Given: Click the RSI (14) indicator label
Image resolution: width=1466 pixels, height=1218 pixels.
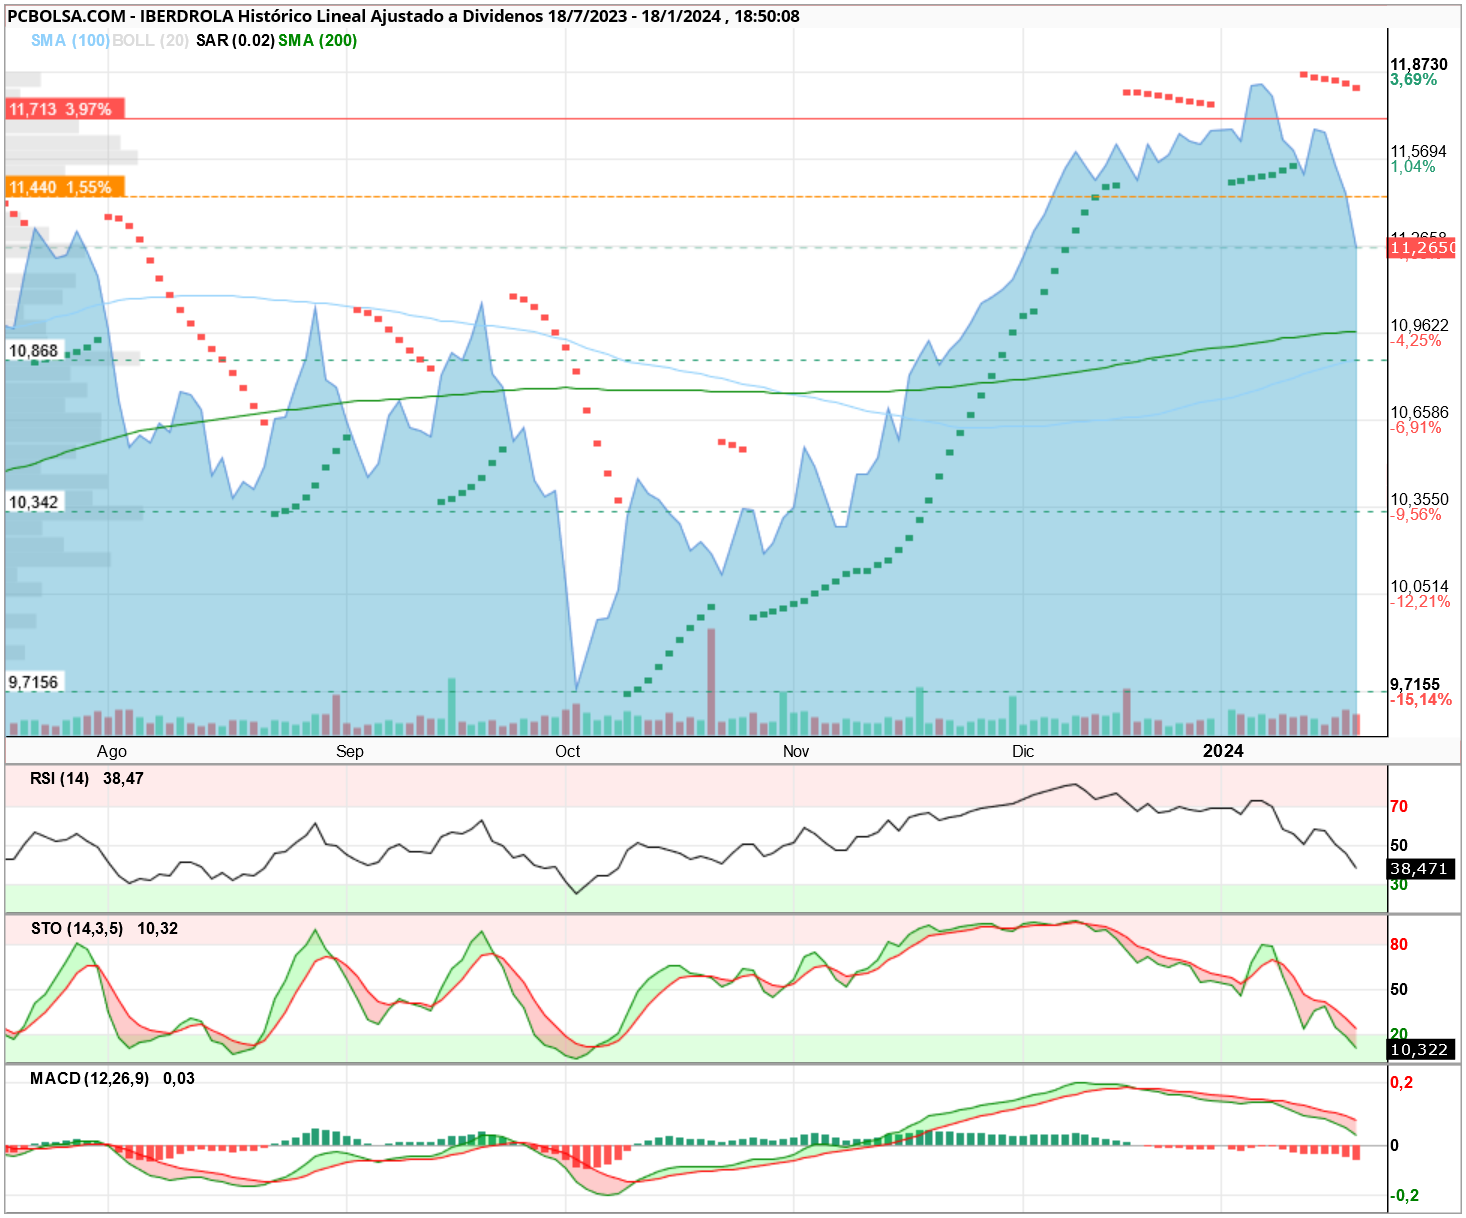Looking at the screenshot, I should [60, 778].
